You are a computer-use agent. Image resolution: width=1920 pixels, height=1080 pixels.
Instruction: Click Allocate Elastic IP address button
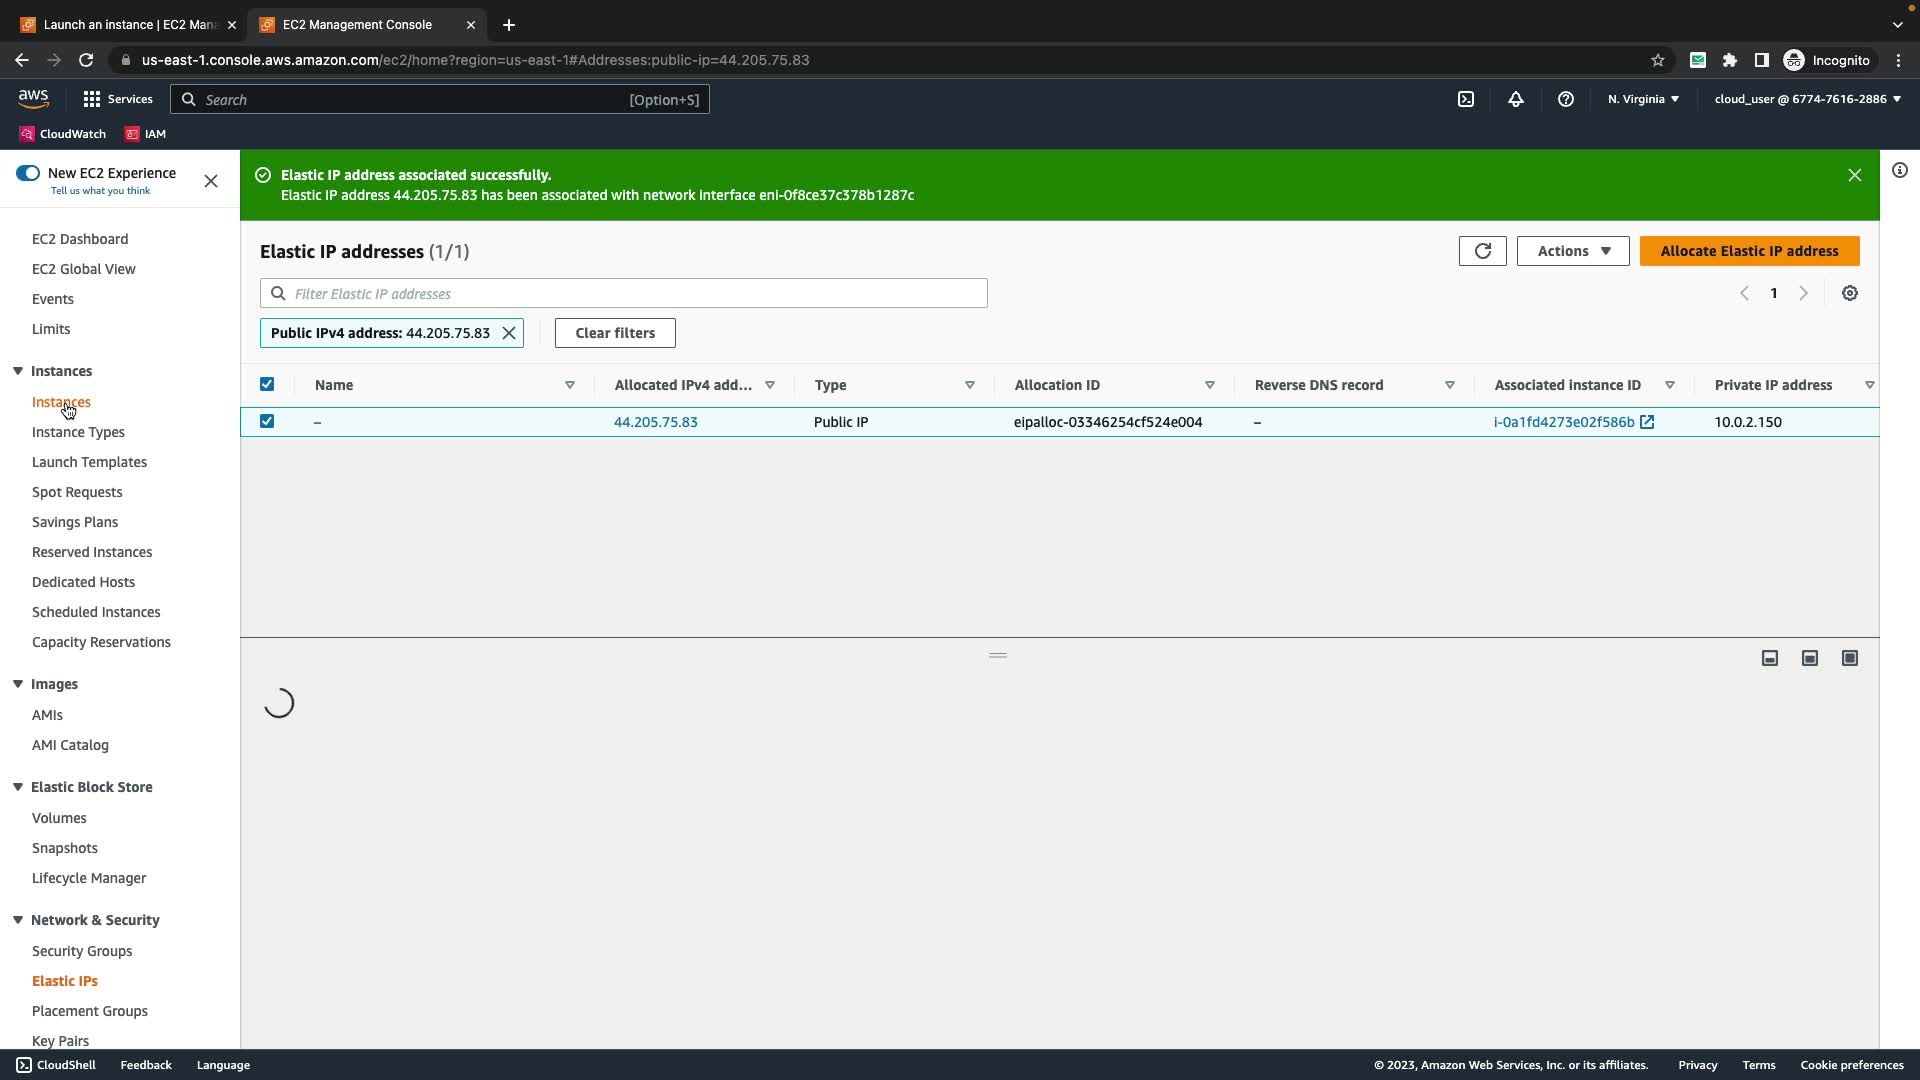pos(1749,251)
